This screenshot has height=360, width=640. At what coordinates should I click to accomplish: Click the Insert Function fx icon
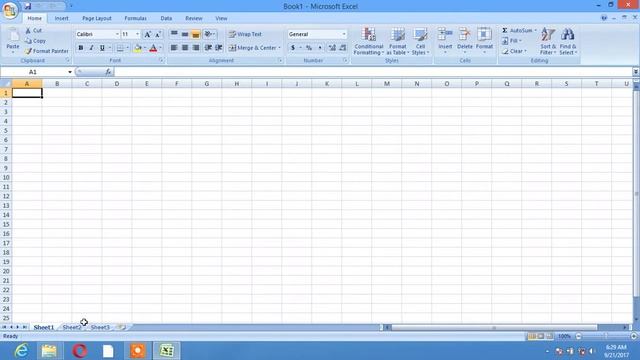click(108, 72)
